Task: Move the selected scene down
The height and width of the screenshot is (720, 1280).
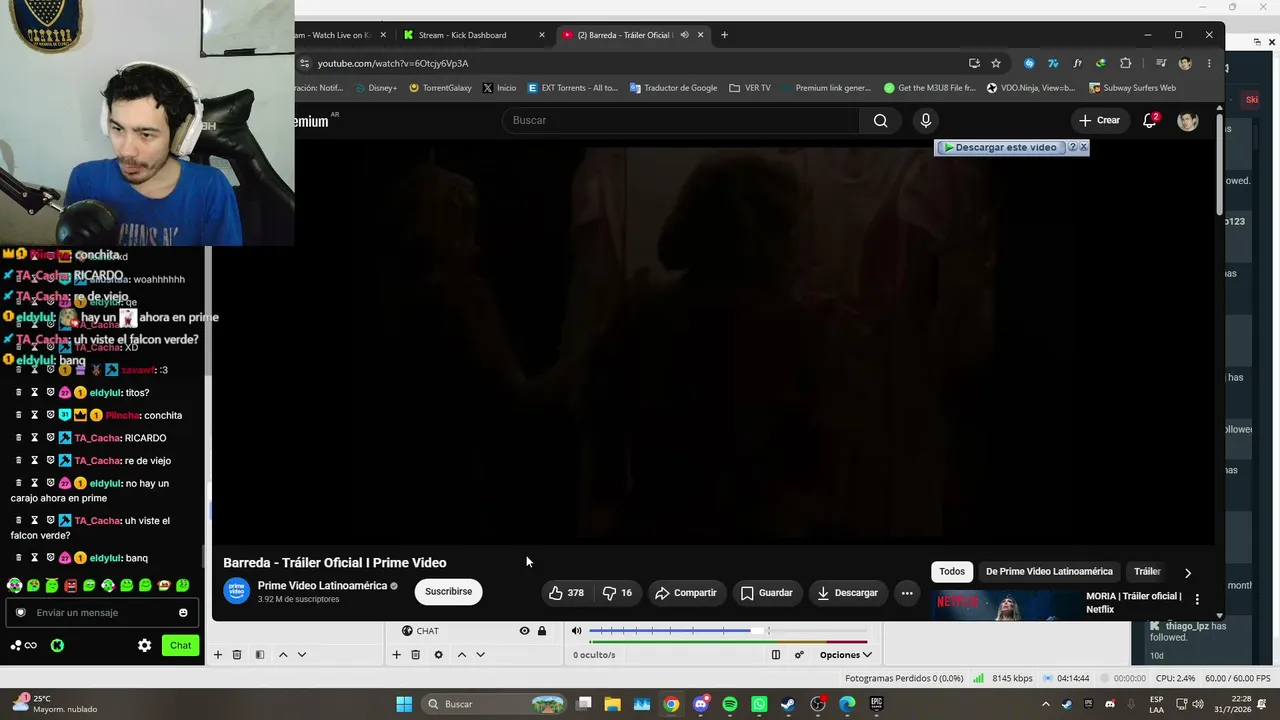Action: [x=302, y=655]
